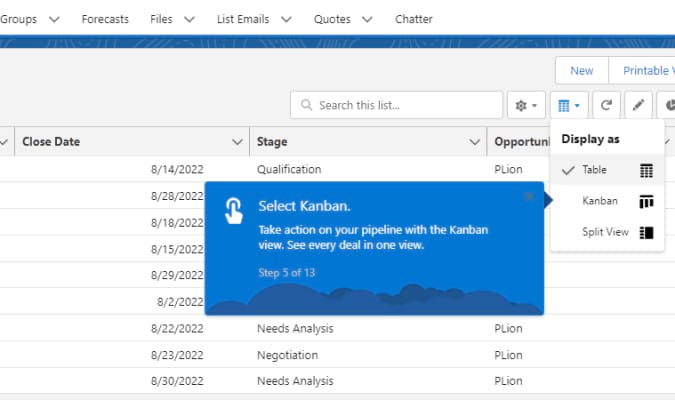Open the List Emails tab
Viewport: 675px width, 400px height.
click(243, 19)
